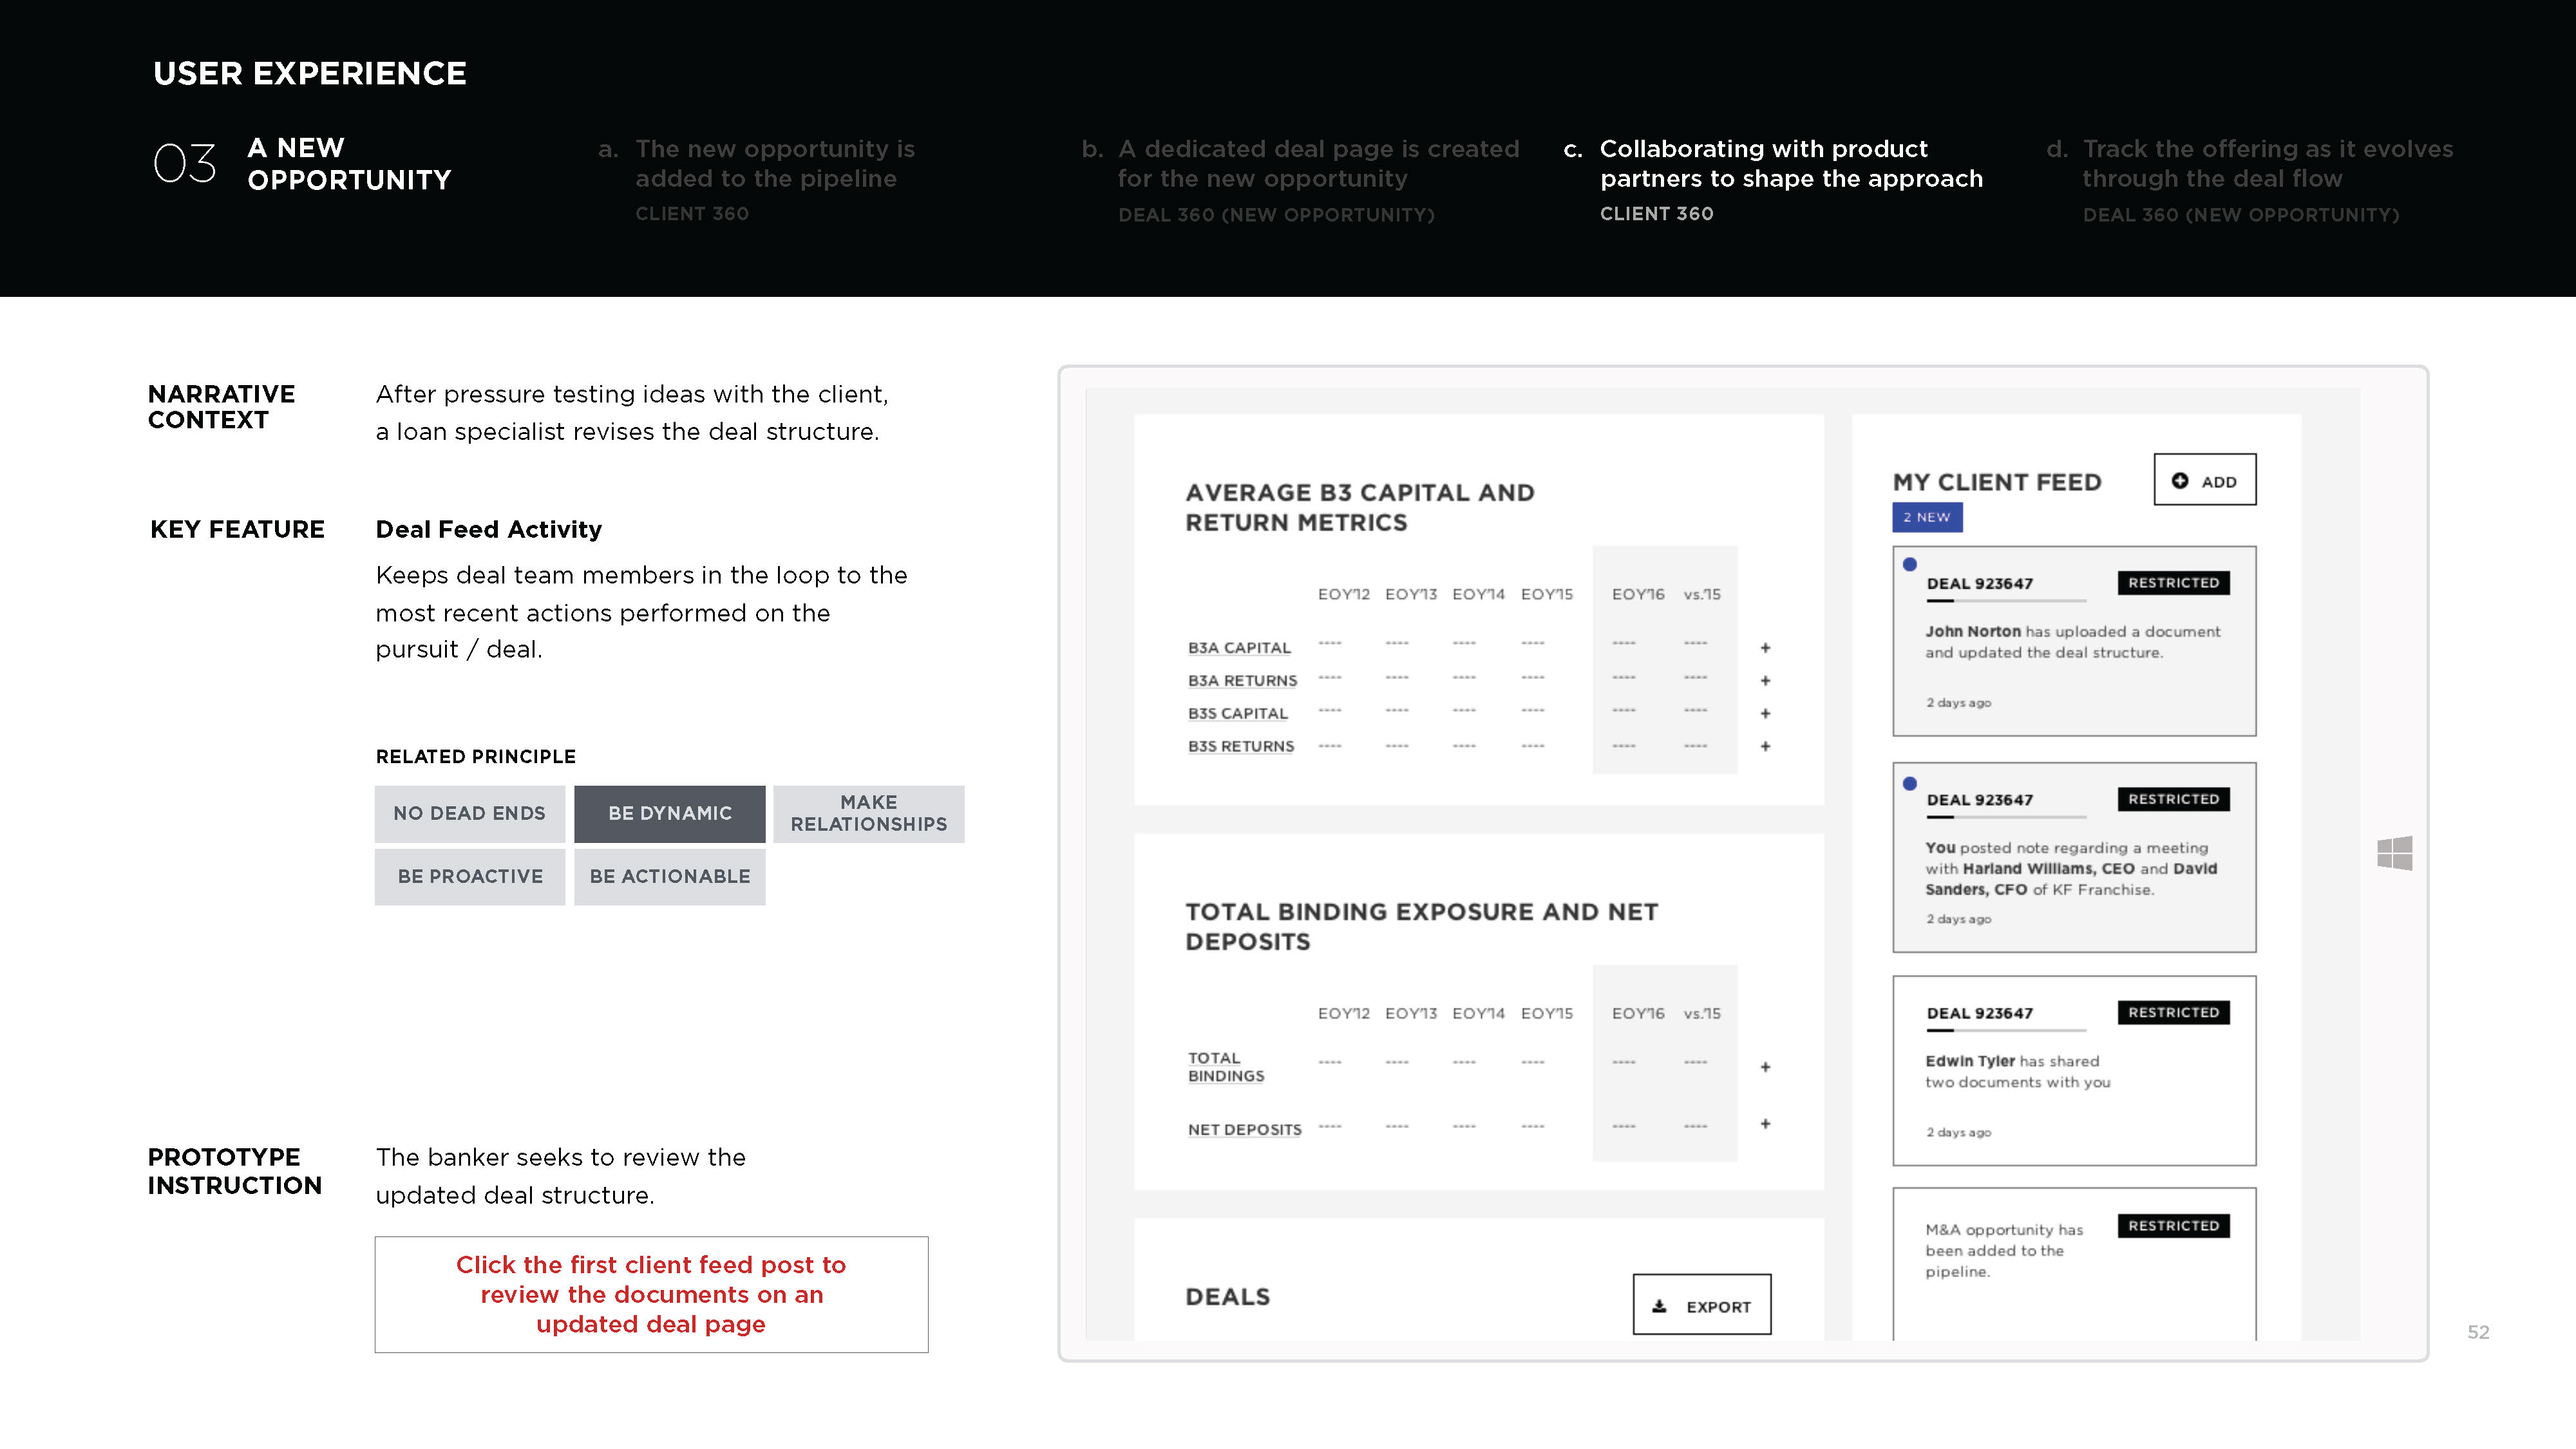
Task: Click the ADD button in My Client Feed
Action: click(2204, 480)
